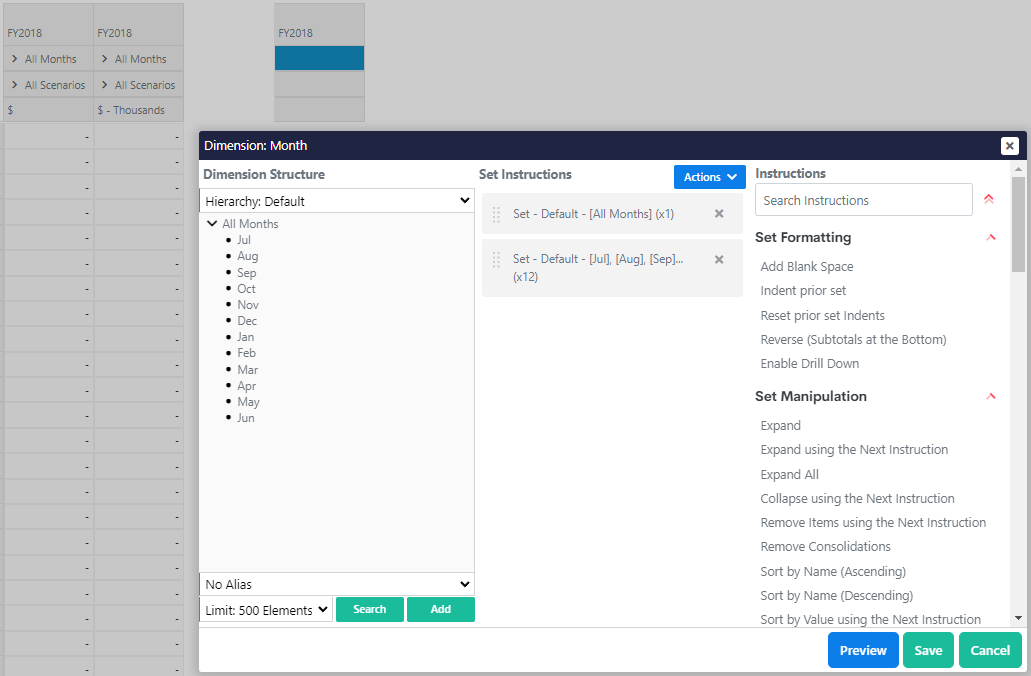Remove the Jul, Aug, Sep set instruction
Viewport: 1031px width, 676px height.
pos(718,259)
